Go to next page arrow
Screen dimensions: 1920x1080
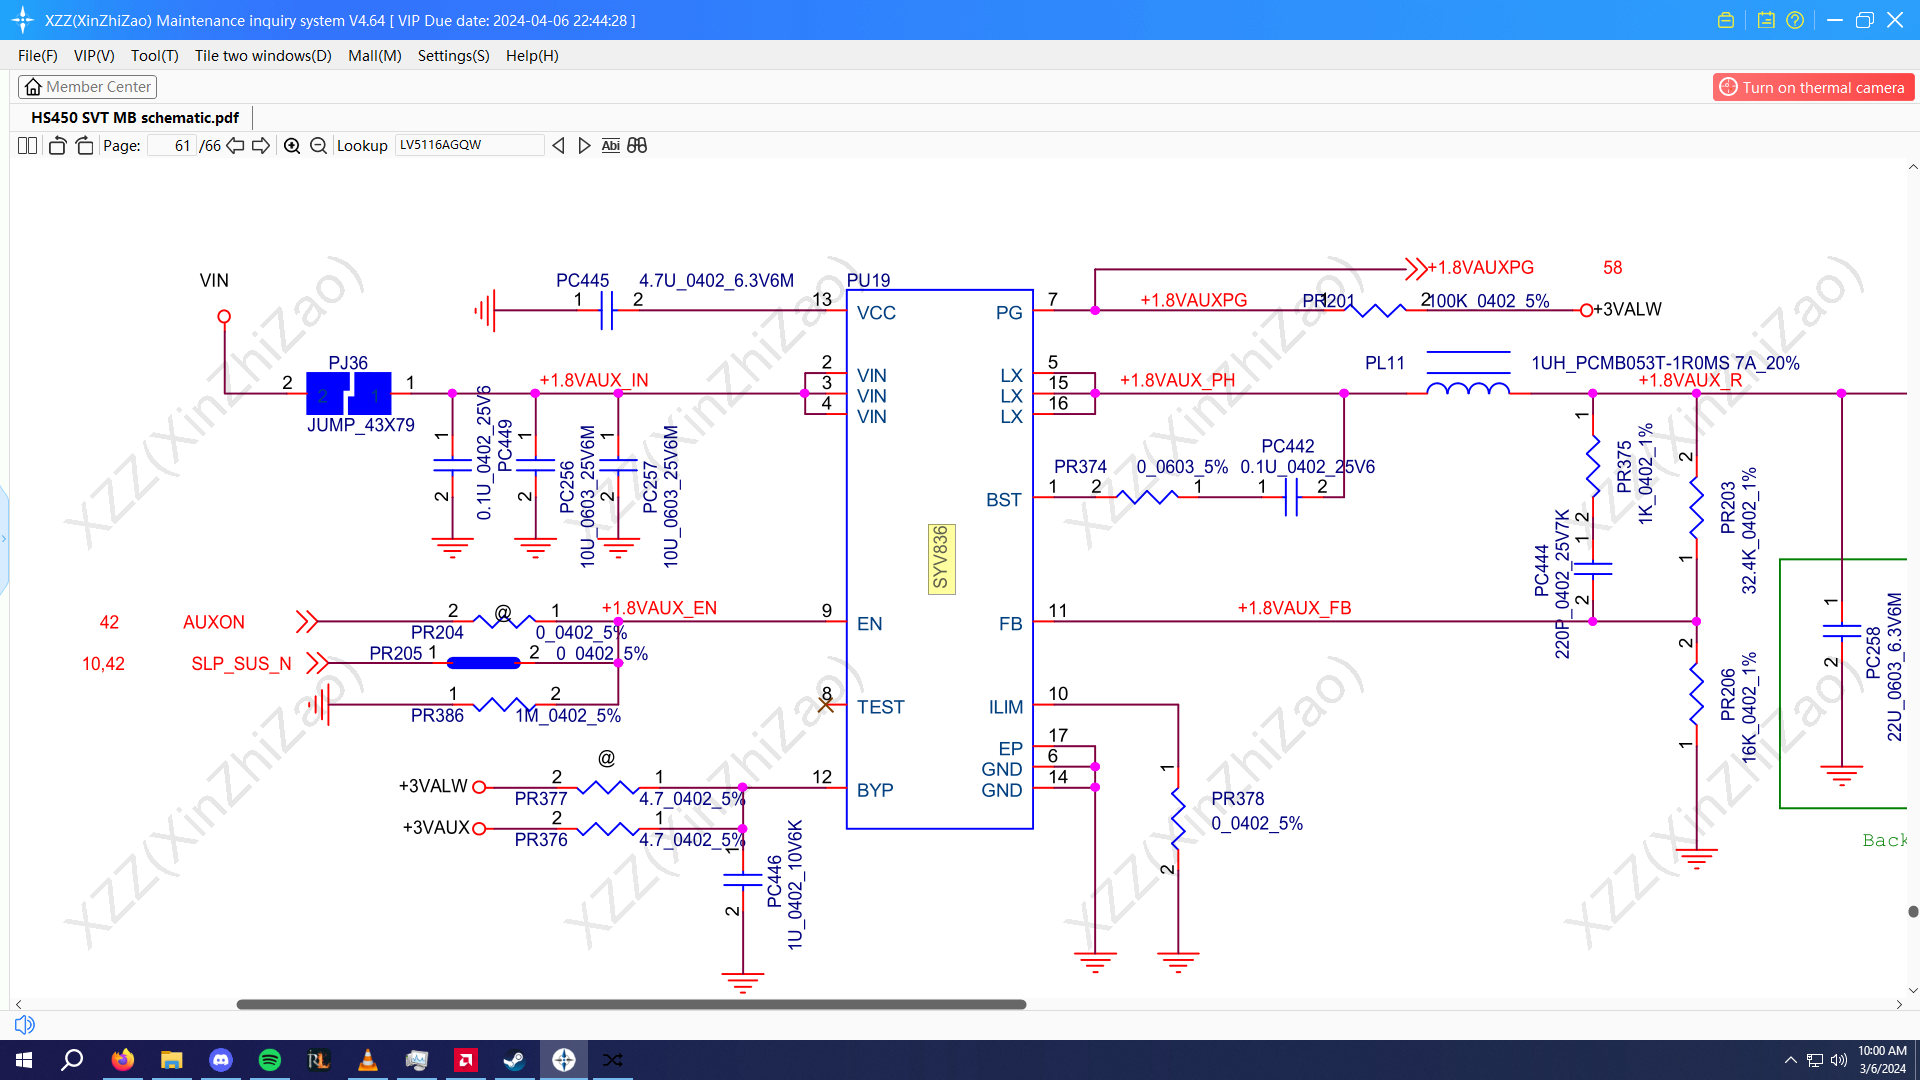pos(261,146)
